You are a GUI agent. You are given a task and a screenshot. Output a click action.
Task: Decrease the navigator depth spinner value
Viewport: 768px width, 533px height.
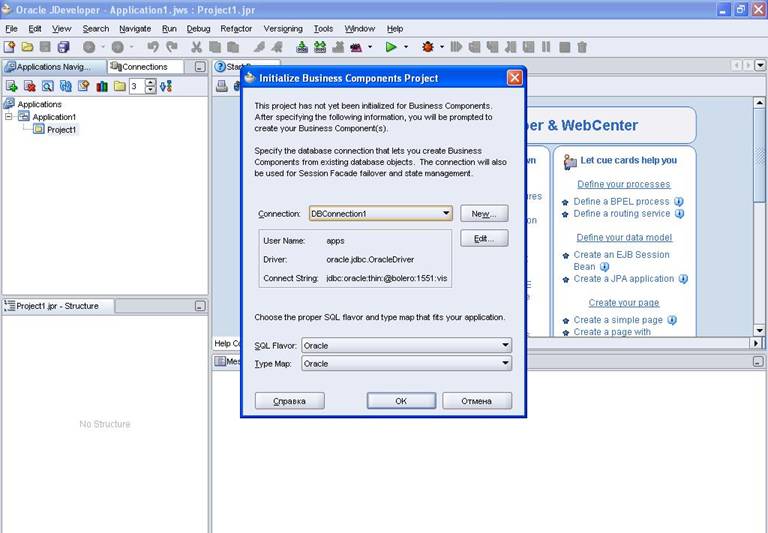[x=151, y=90]
